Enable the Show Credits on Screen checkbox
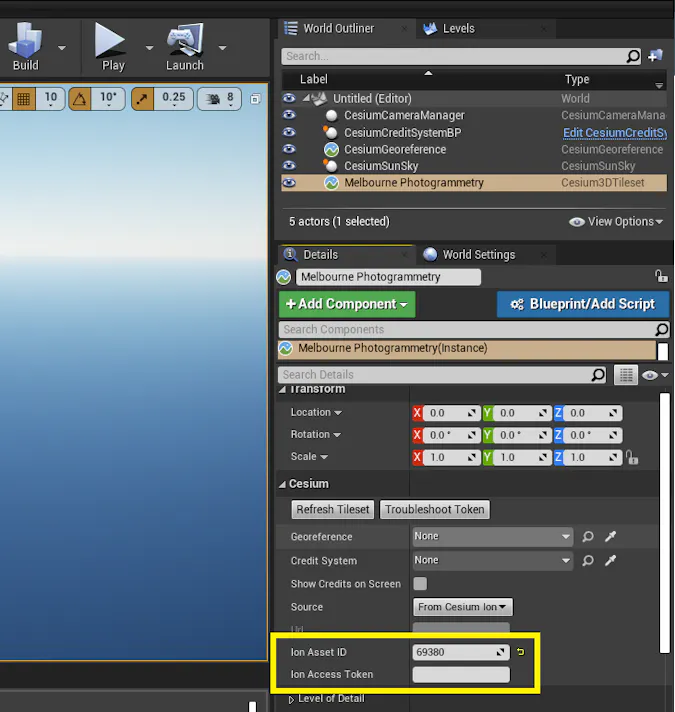 (x=420, y=583)
